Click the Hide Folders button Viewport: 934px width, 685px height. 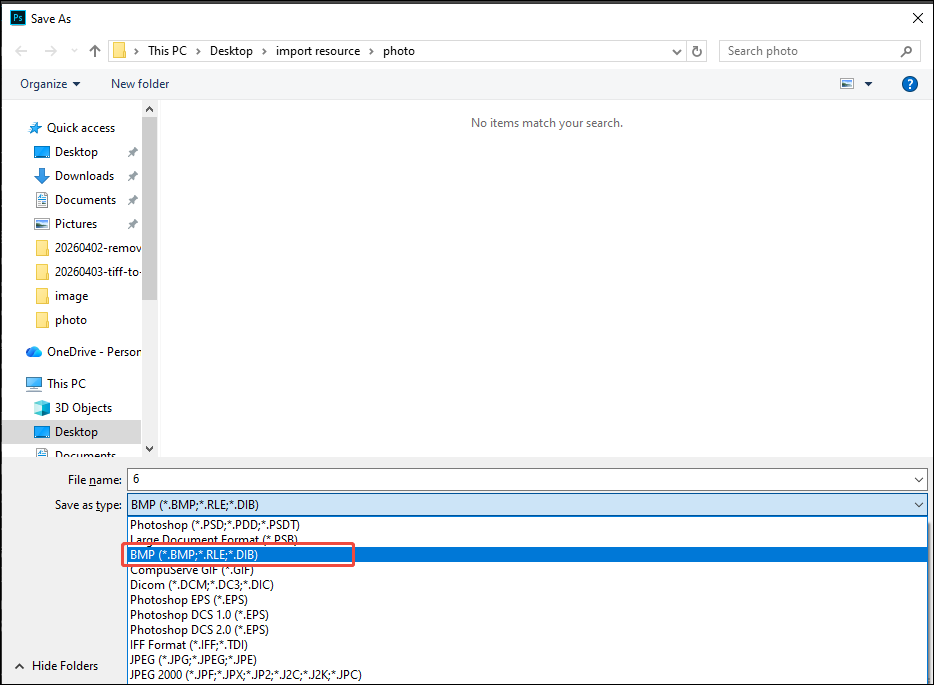tap(58, 666)
